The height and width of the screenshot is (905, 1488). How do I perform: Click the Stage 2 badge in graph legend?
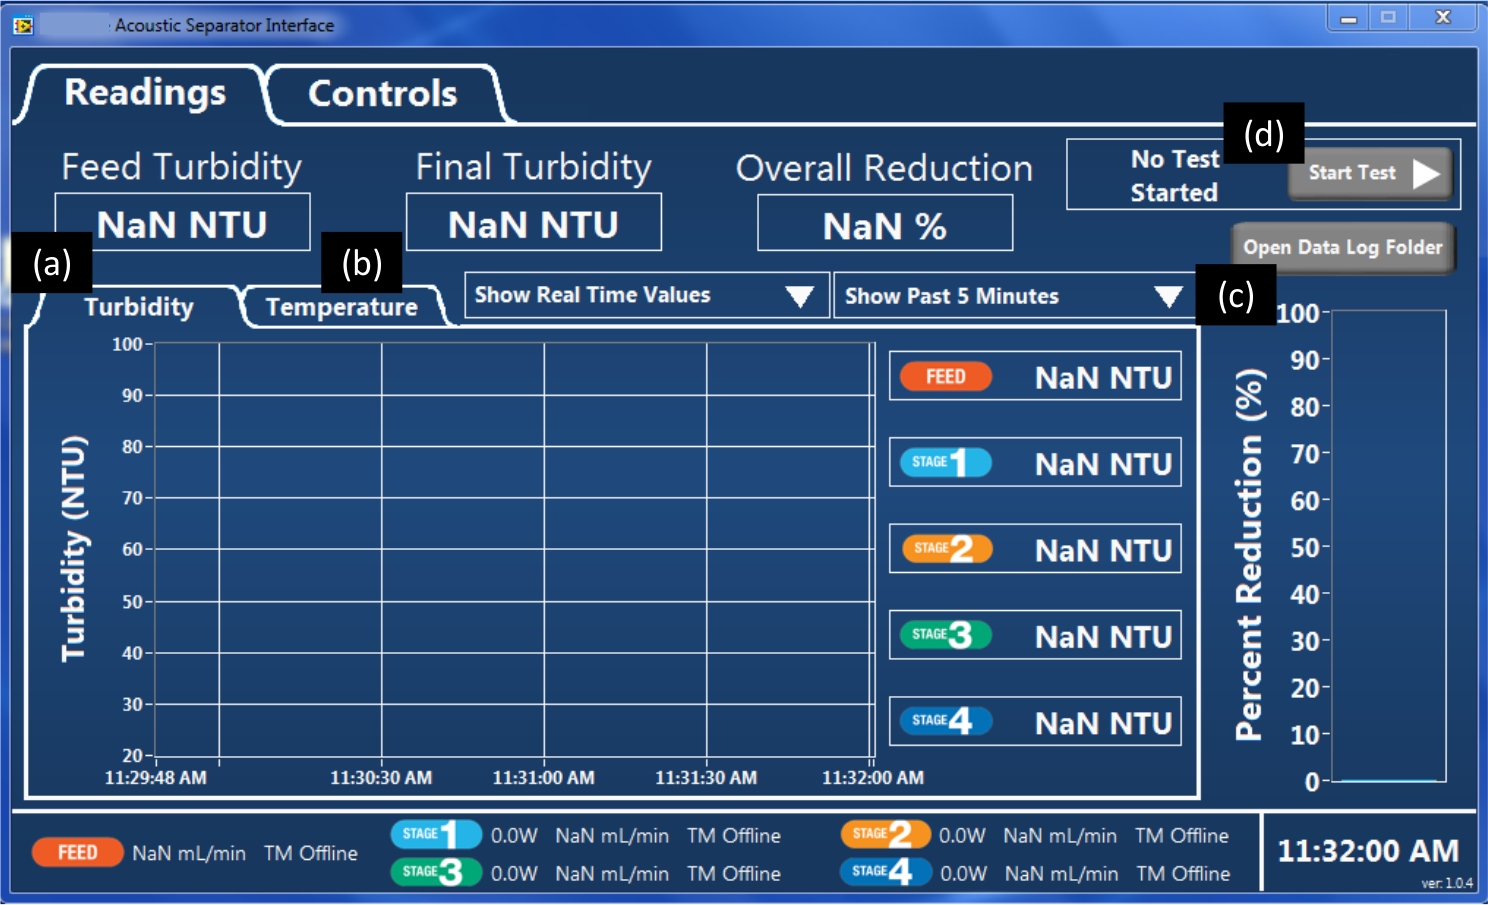[x=945, y=548]
